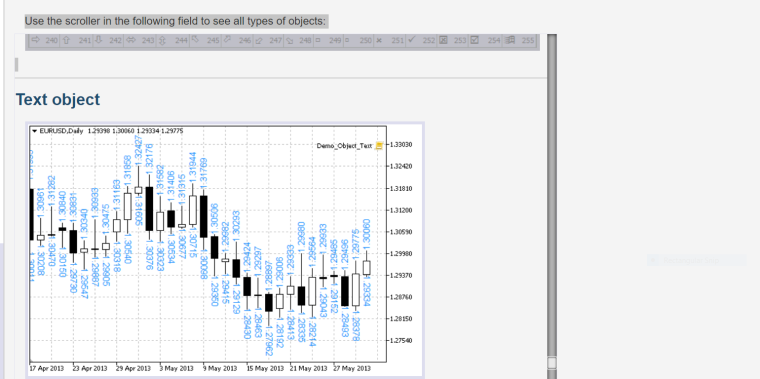
Task: Click the down-right diagonal arrow beside 248
Action: click(290, 41)
